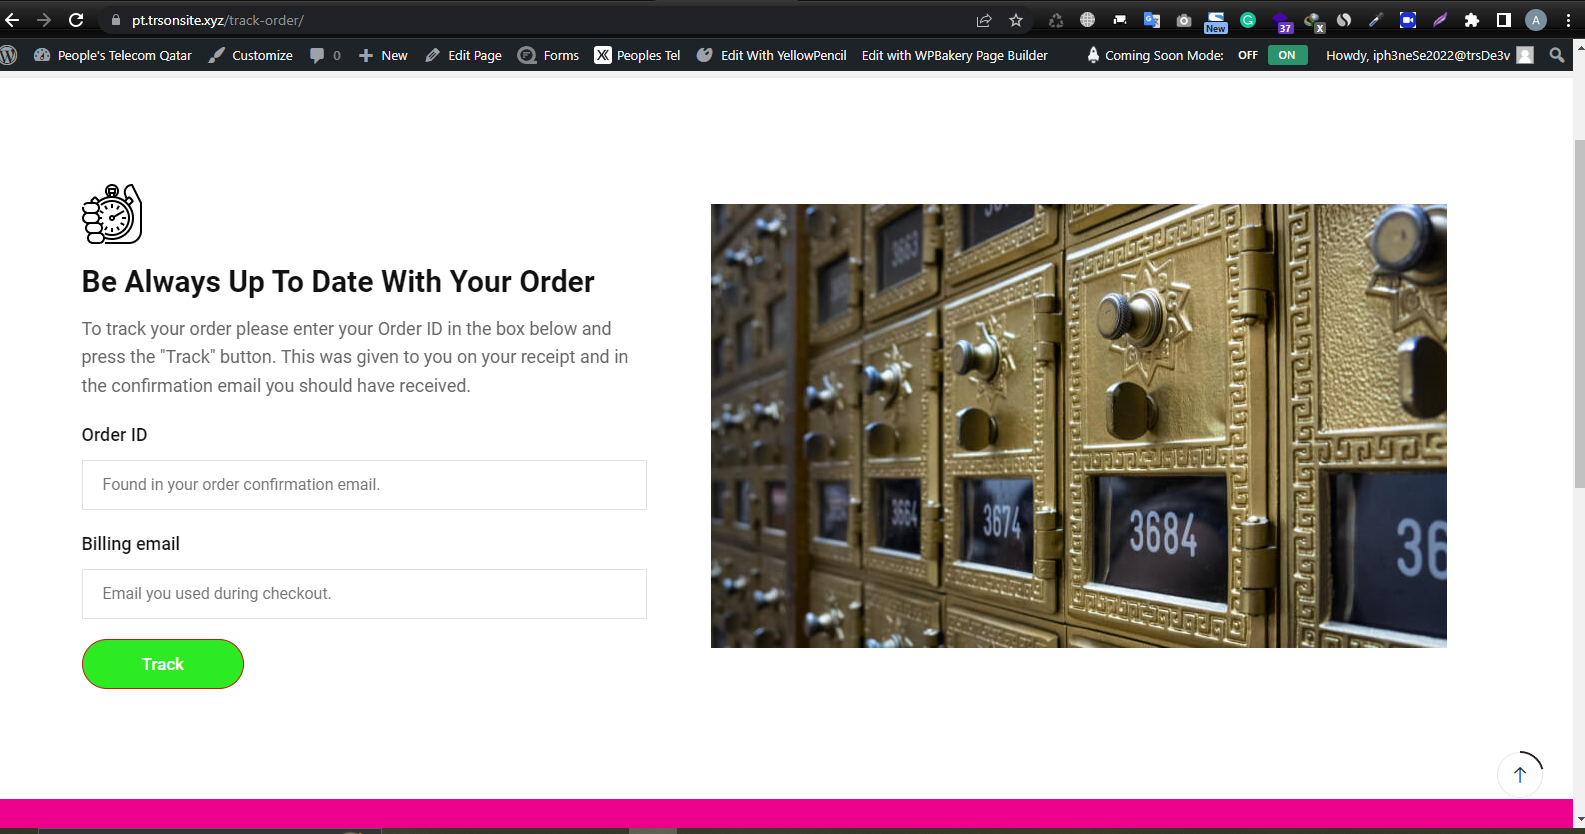The image size is (1585, 834).
Task: Click the green Track button
Action: tap(163, 664)
